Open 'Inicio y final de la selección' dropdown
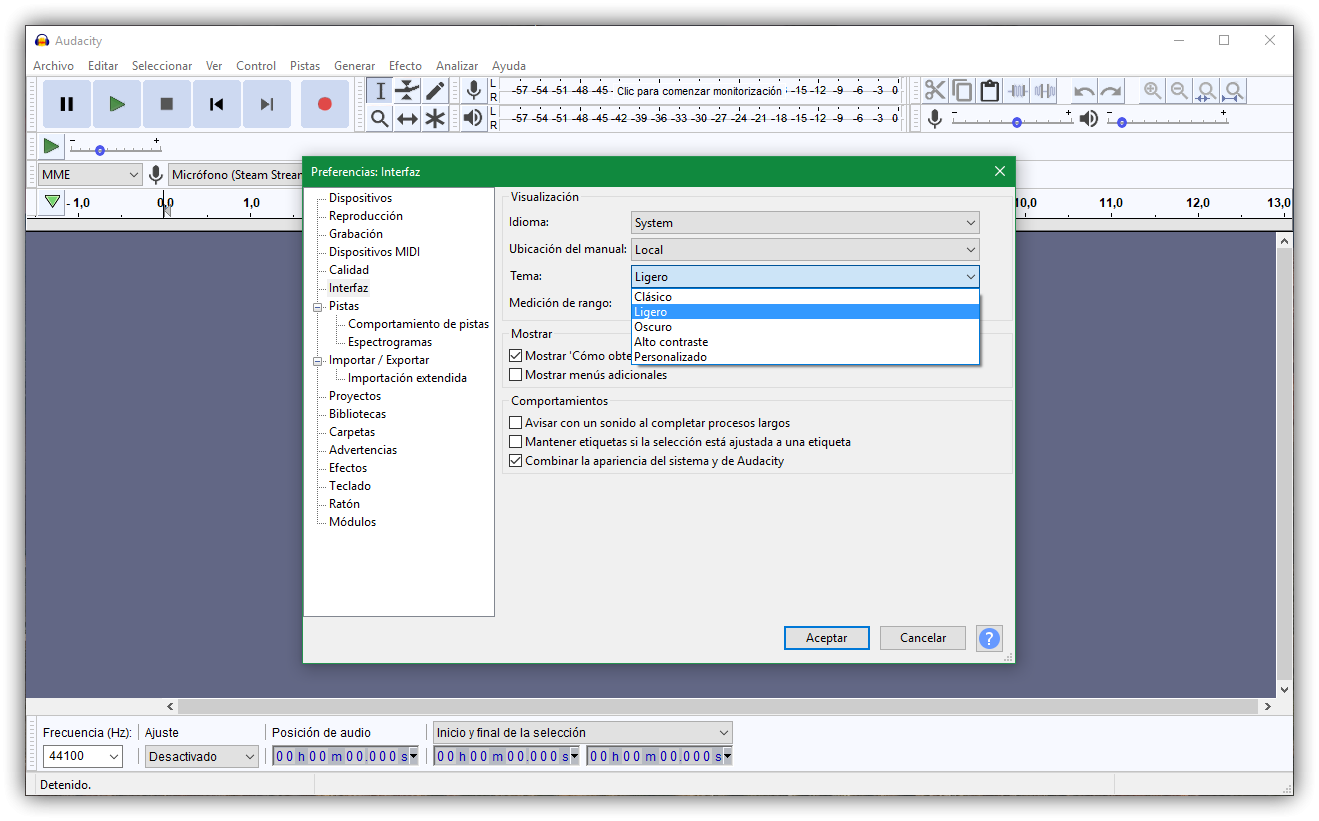 [x=582, y=733]
